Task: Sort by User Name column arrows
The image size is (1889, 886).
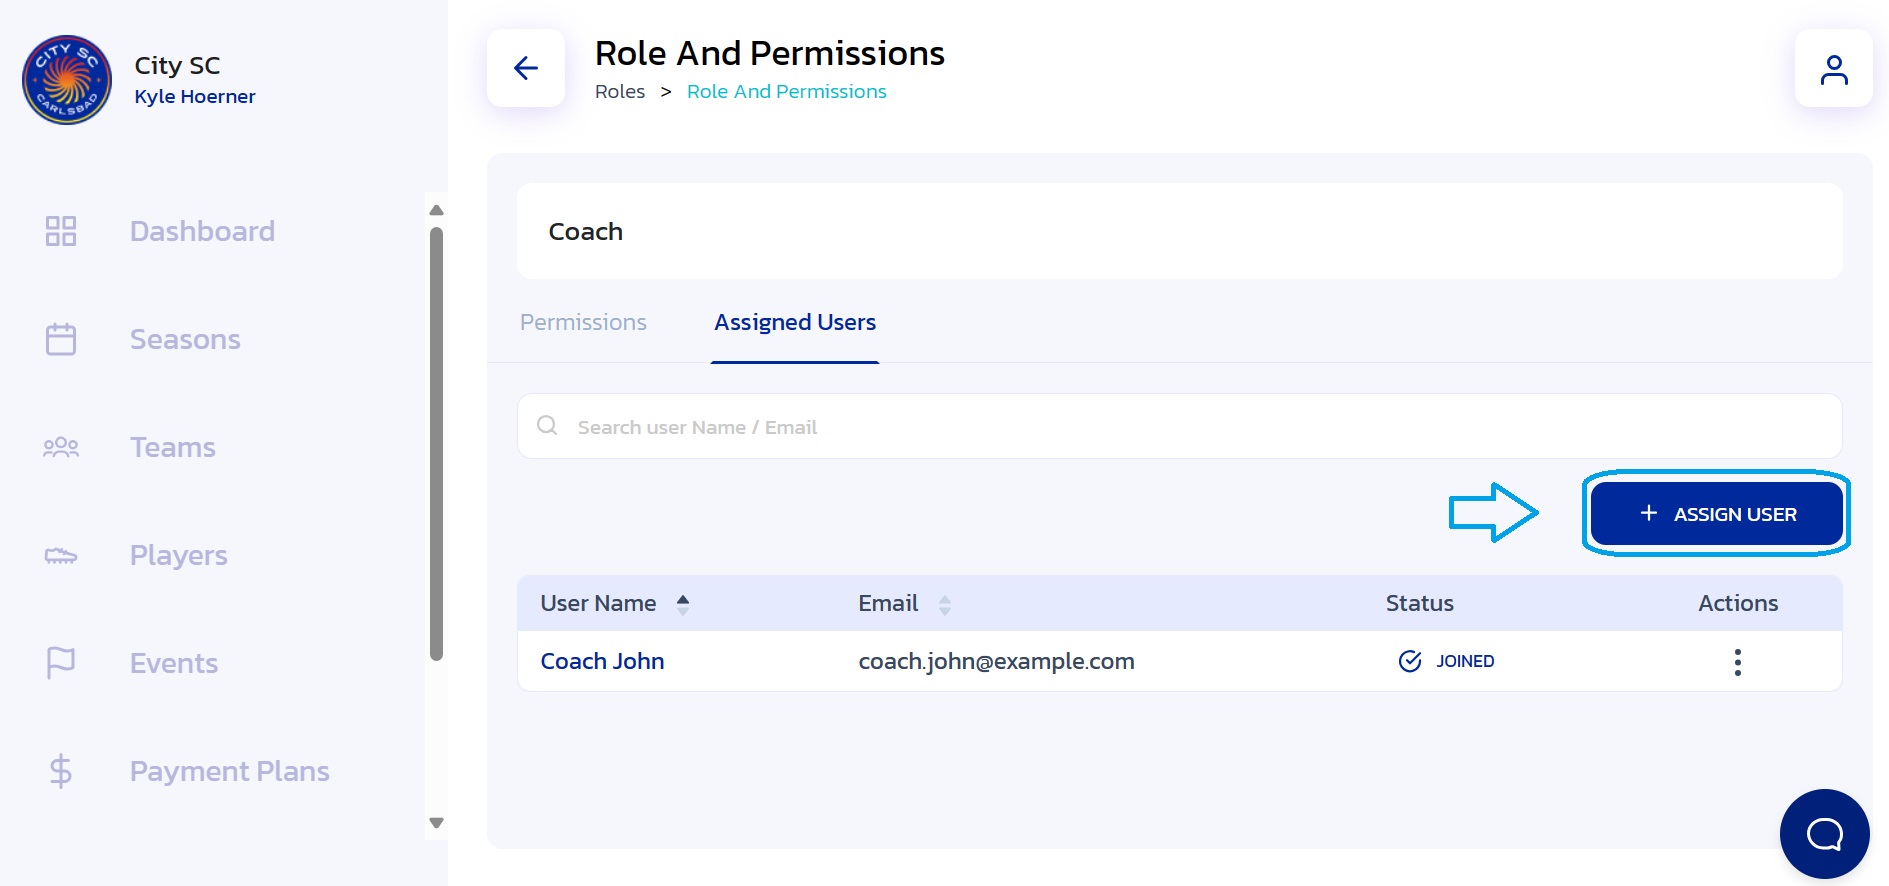Action: pos(683,604)
